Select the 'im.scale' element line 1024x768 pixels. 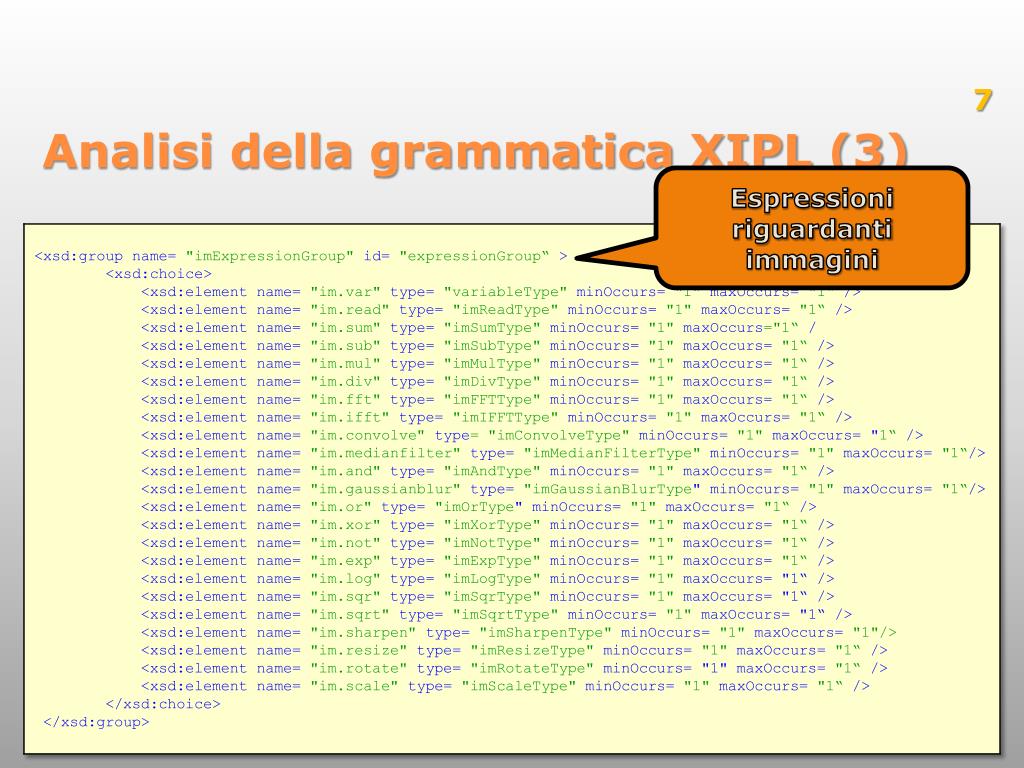505,686
